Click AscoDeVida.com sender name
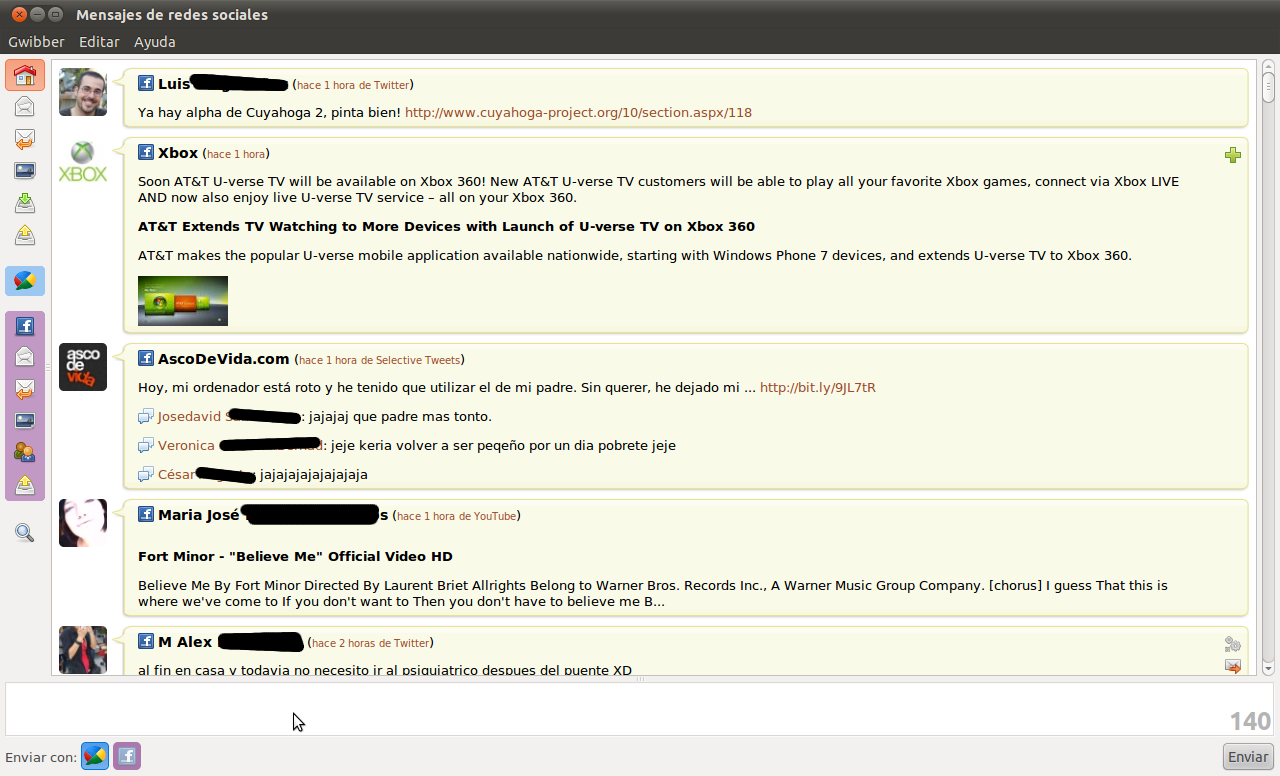Viewport: 1280px width, 776px height. point(223,359)
